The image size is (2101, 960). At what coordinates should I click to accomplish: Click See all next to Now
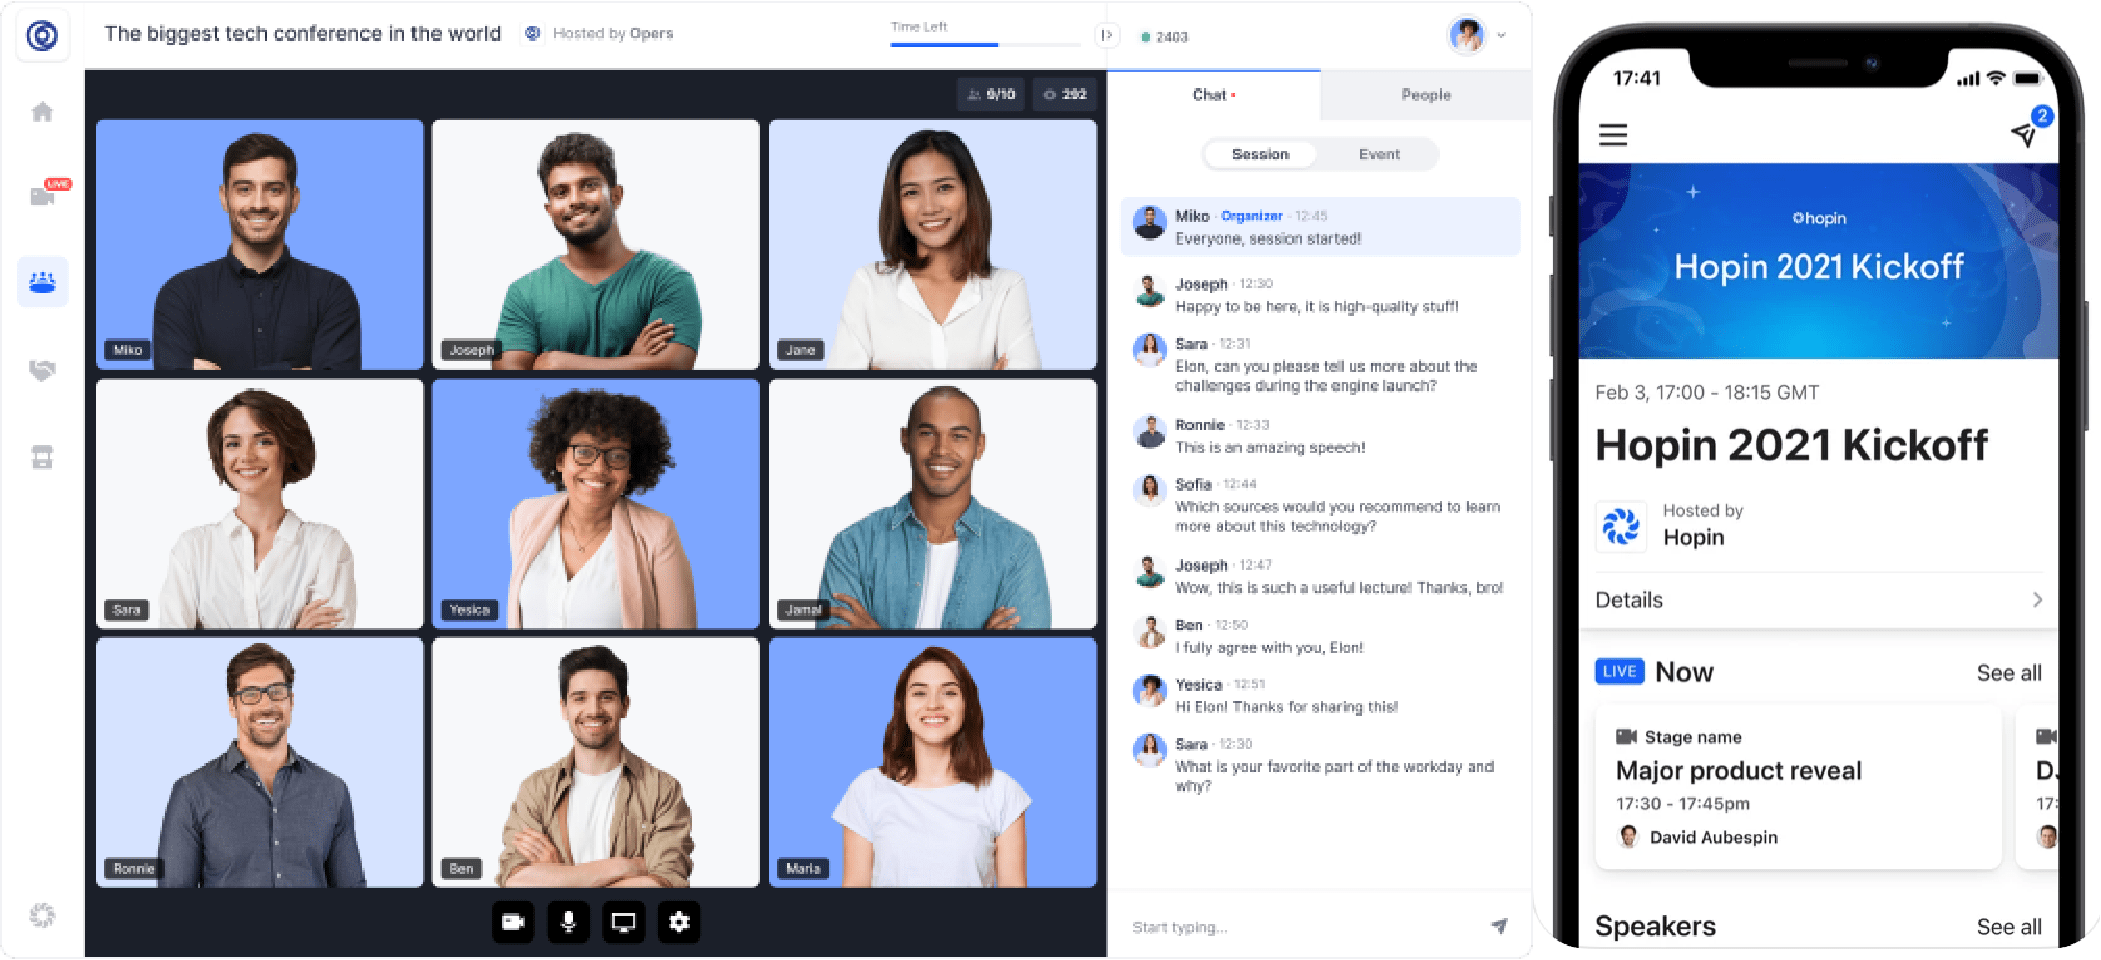[x=2009, y=673]
